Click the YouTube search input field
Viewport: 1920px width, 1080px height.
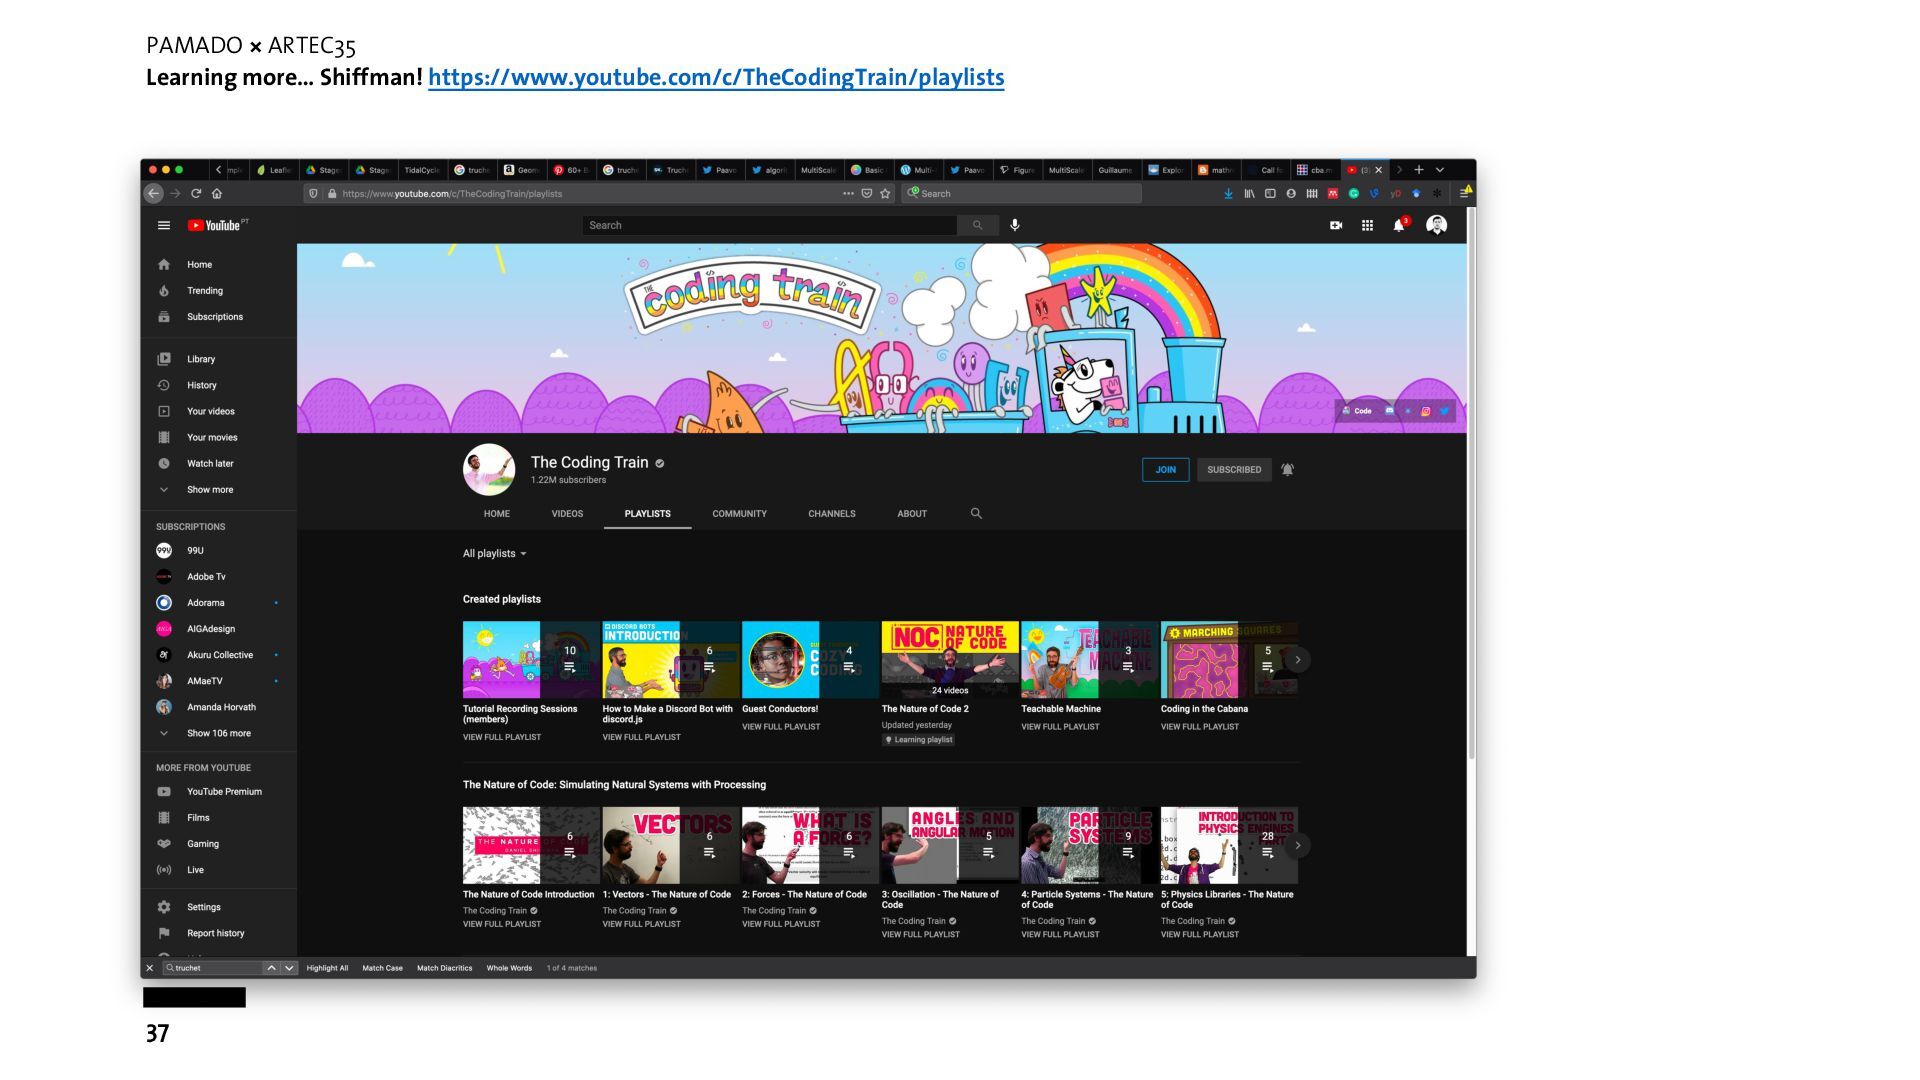coord(770,226)
